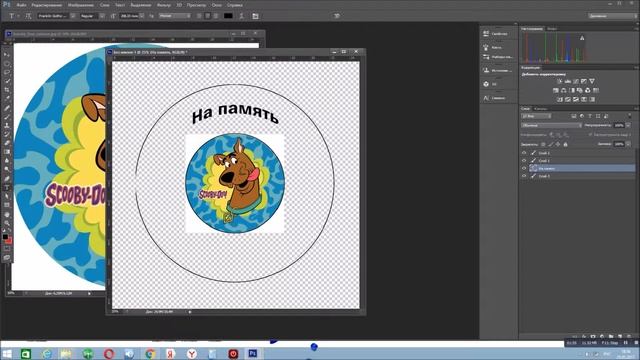Open the Справка menu
Screen dimensions: 640x360
pyautogui.click(x=235, y=5)
